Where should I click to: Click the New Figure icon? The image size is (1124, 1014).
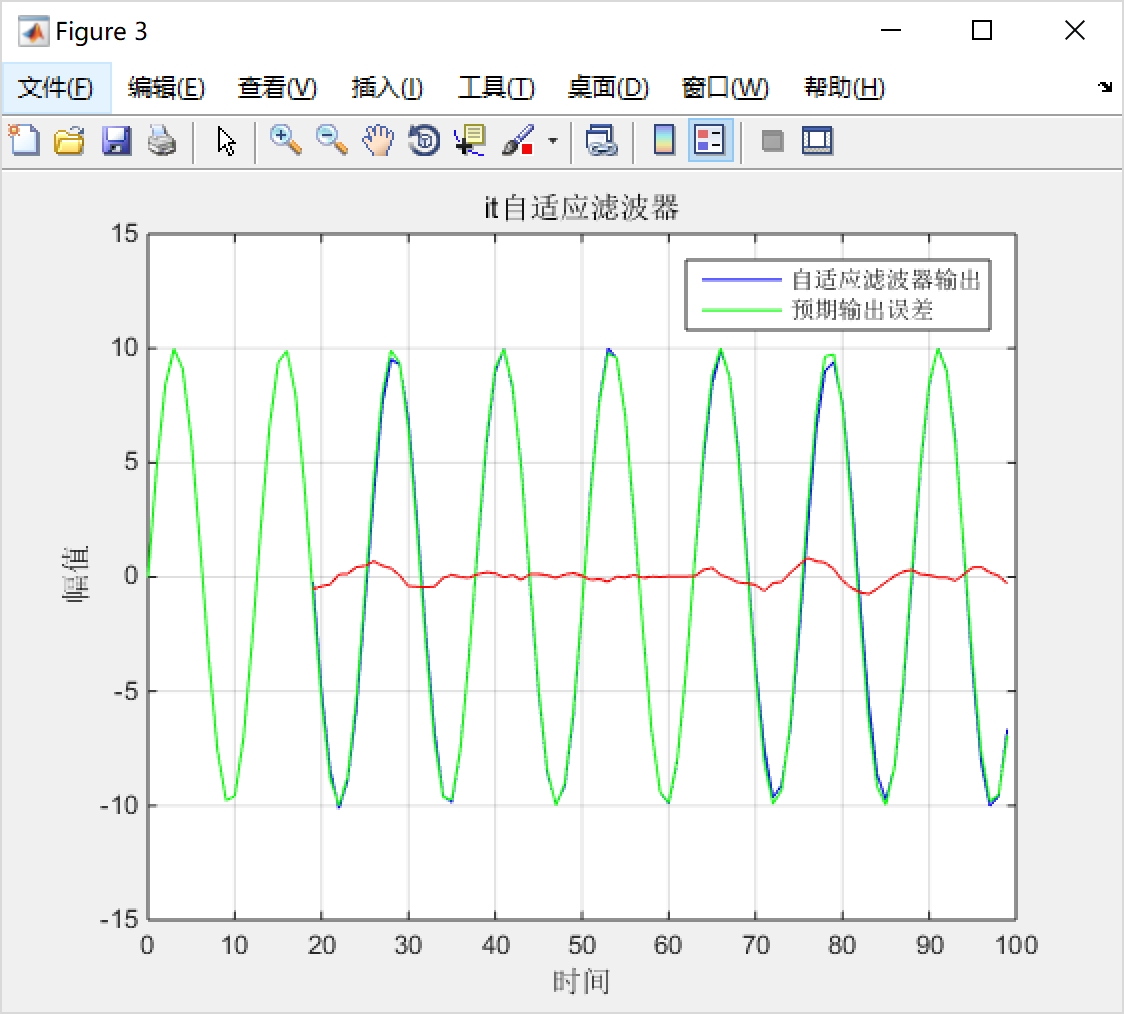[24, 140]
